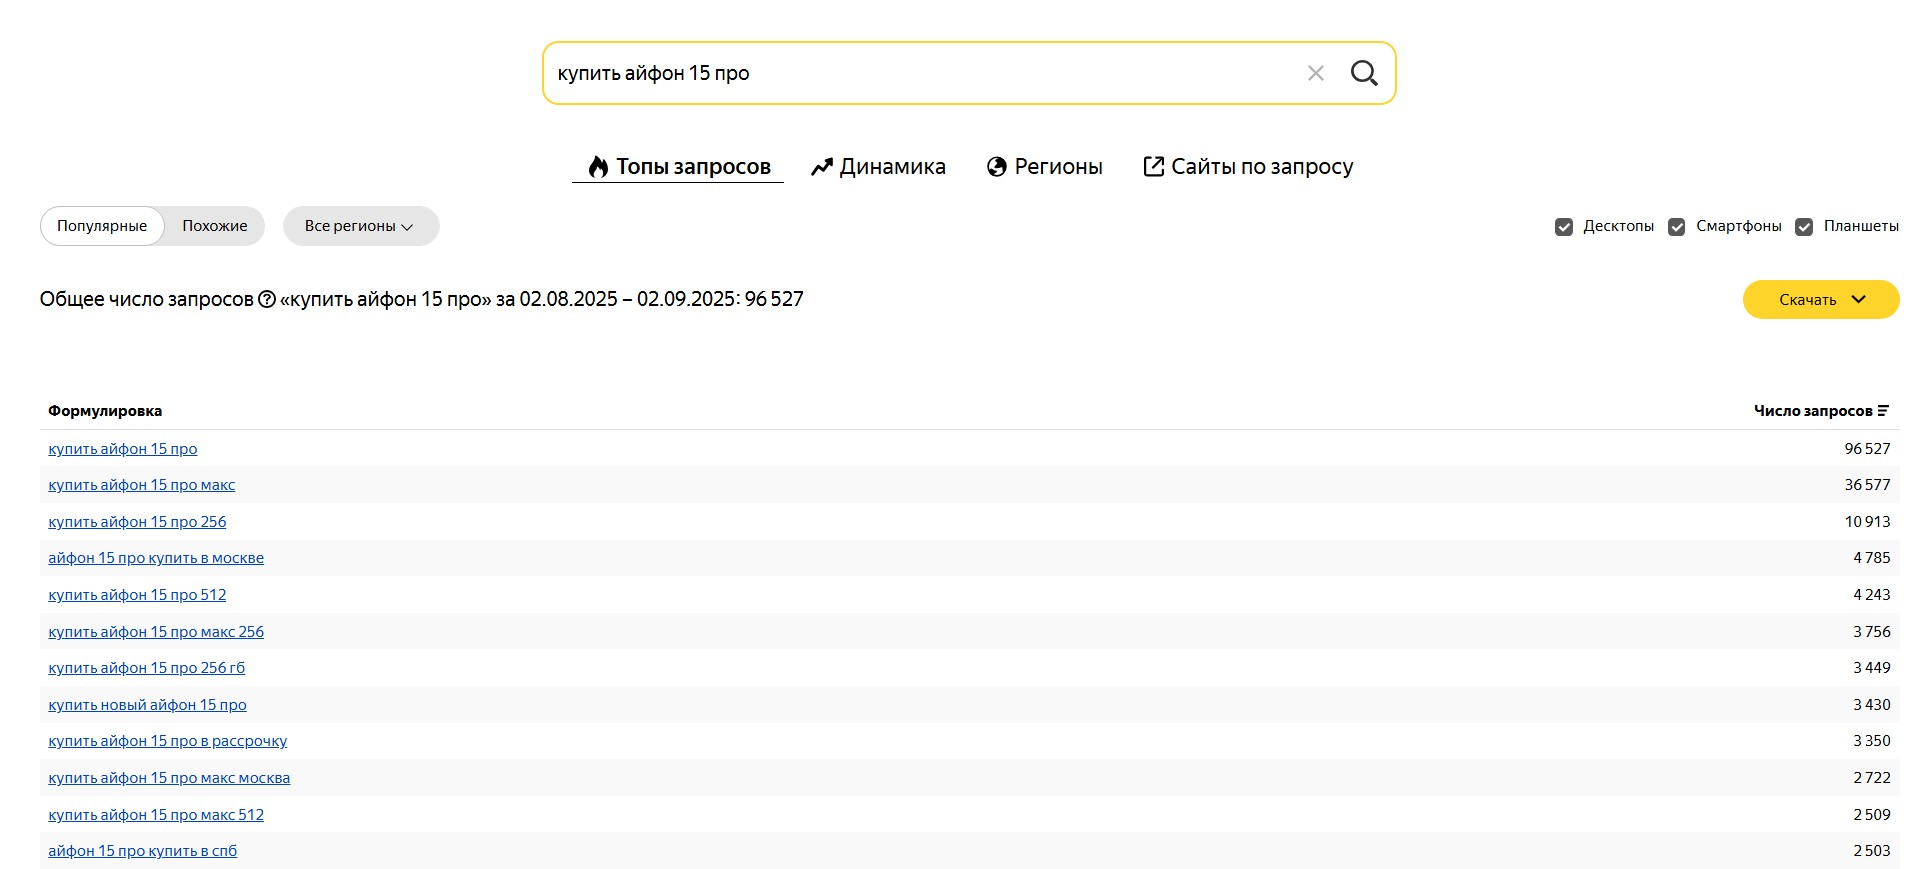Open купить новый айфон 15 про
Screen dimensions: 1917x869
147,705
